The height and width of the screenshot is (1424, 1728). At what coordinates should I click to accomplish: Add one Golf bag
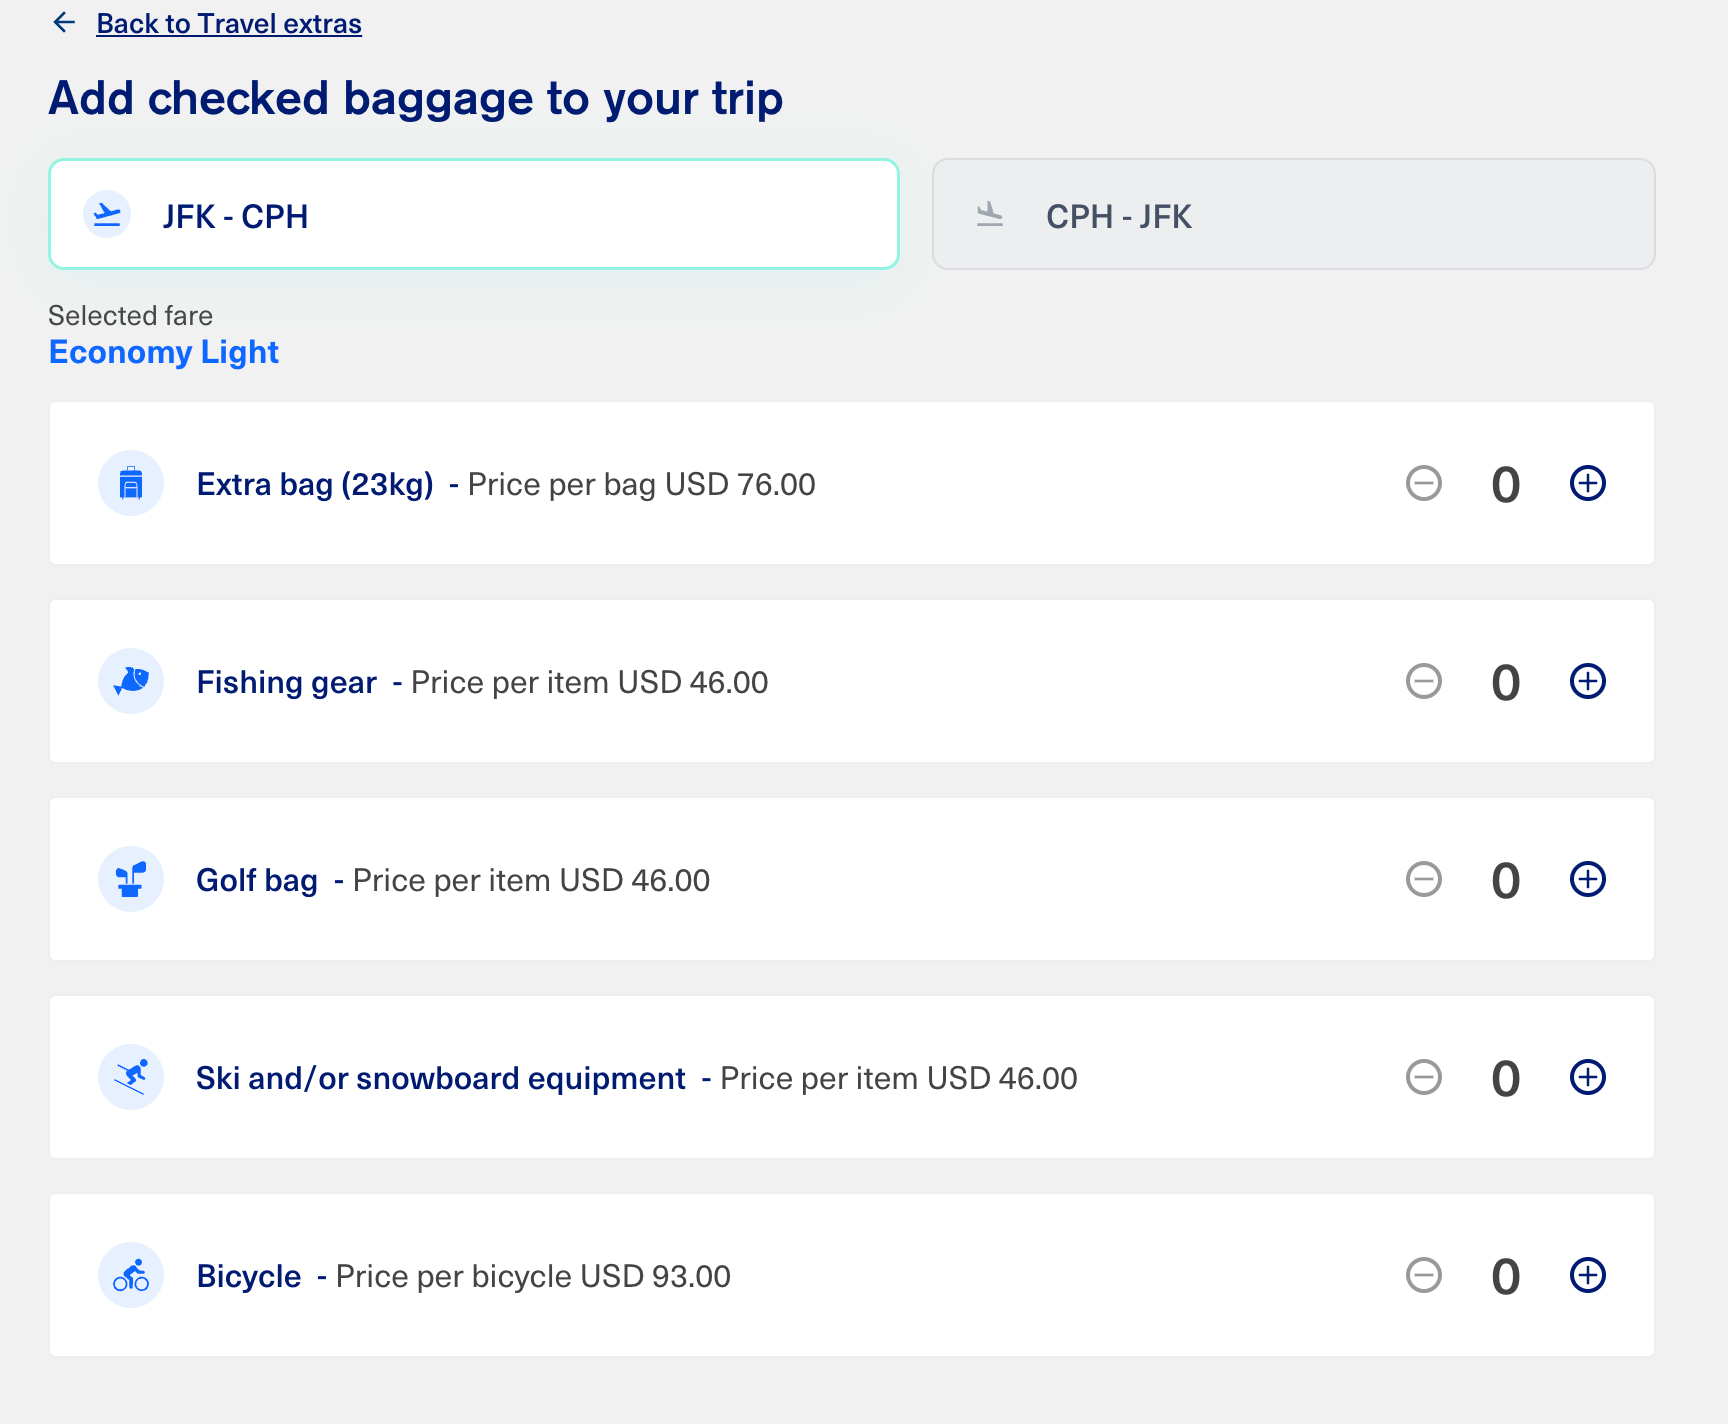(1587, 880)
